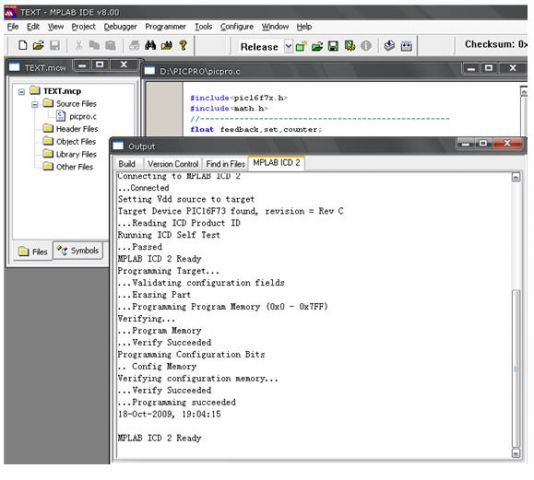Collapse the Source Files folder node
The image size is (534, 480).
[35, 104]
